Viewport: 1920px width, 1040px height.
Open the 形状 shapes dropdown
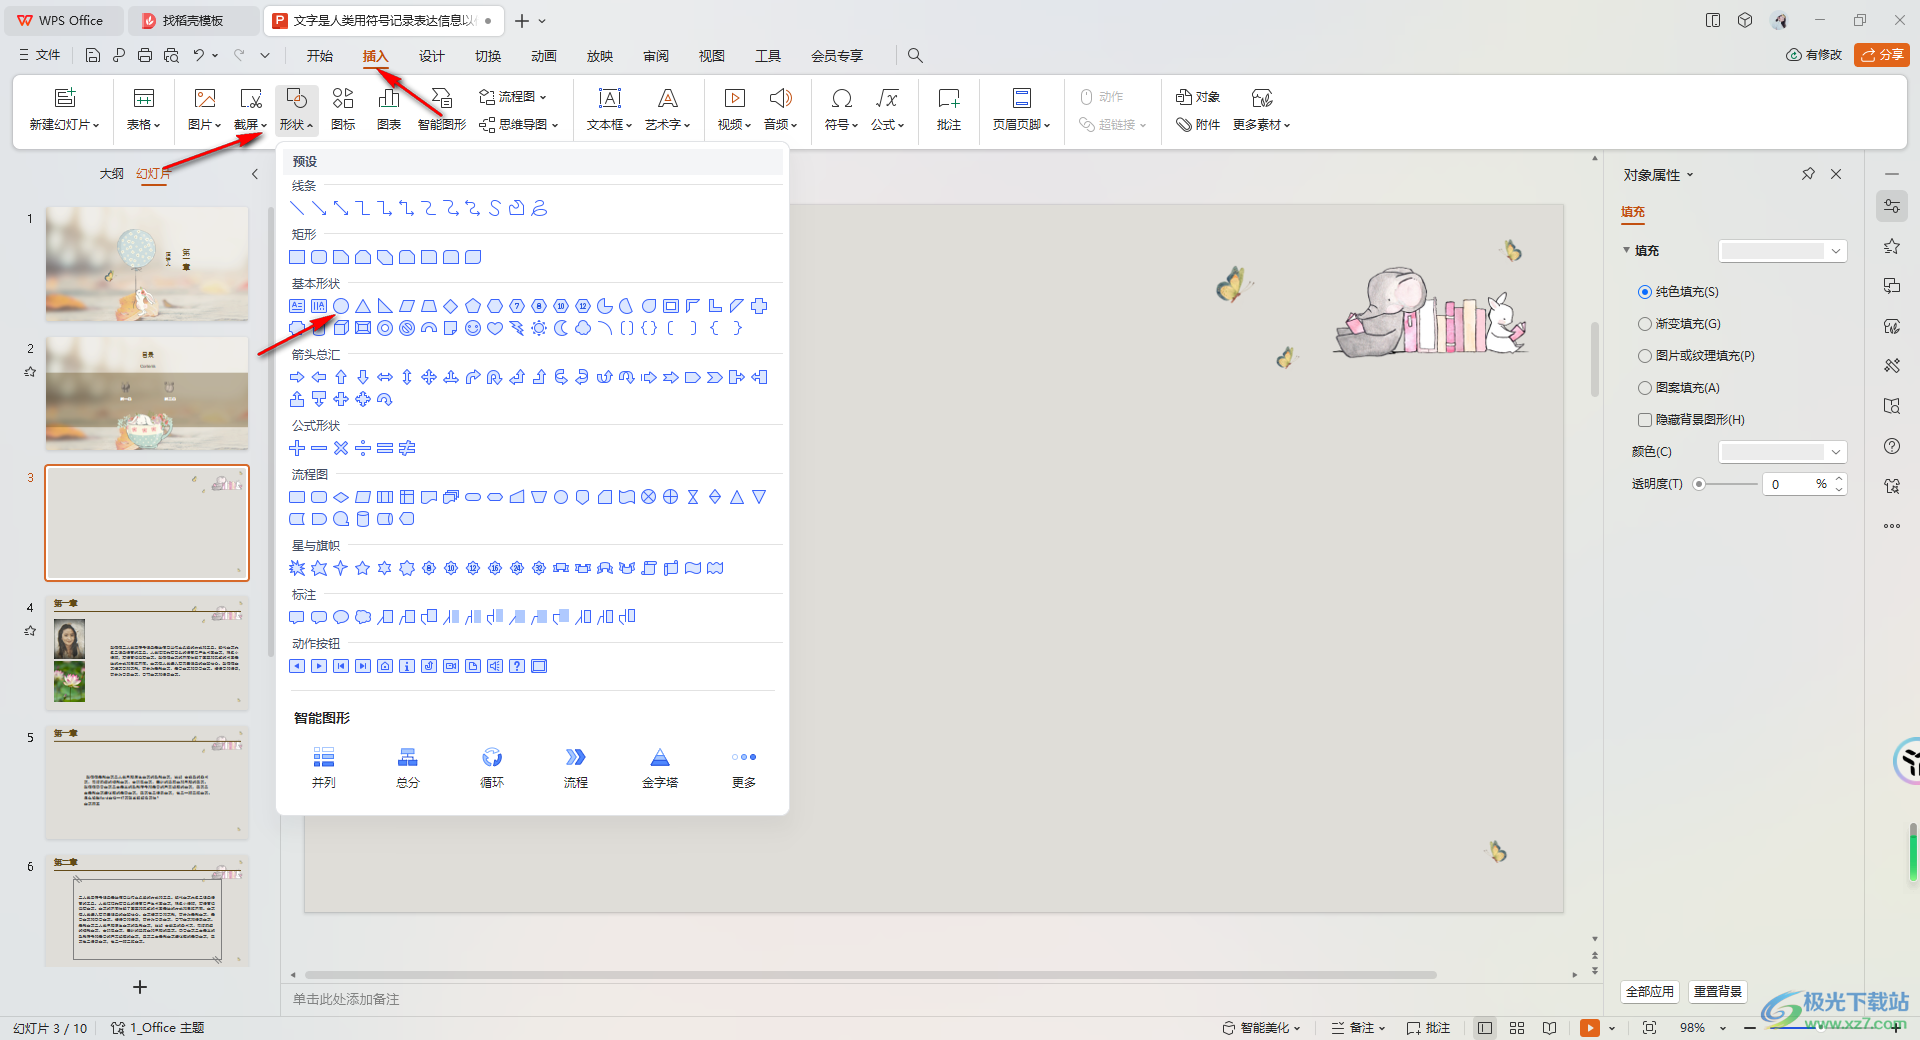tap(297, 109)
